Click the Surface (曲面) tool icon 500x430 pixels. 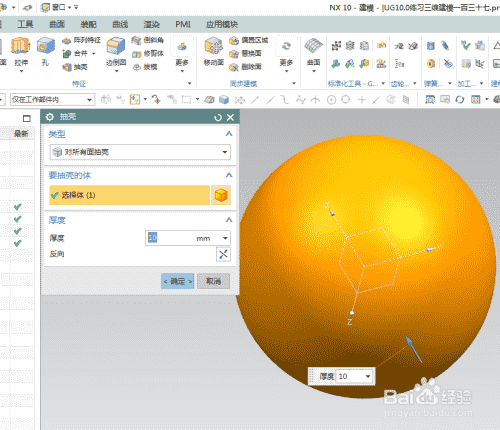(x=313, y=46)
